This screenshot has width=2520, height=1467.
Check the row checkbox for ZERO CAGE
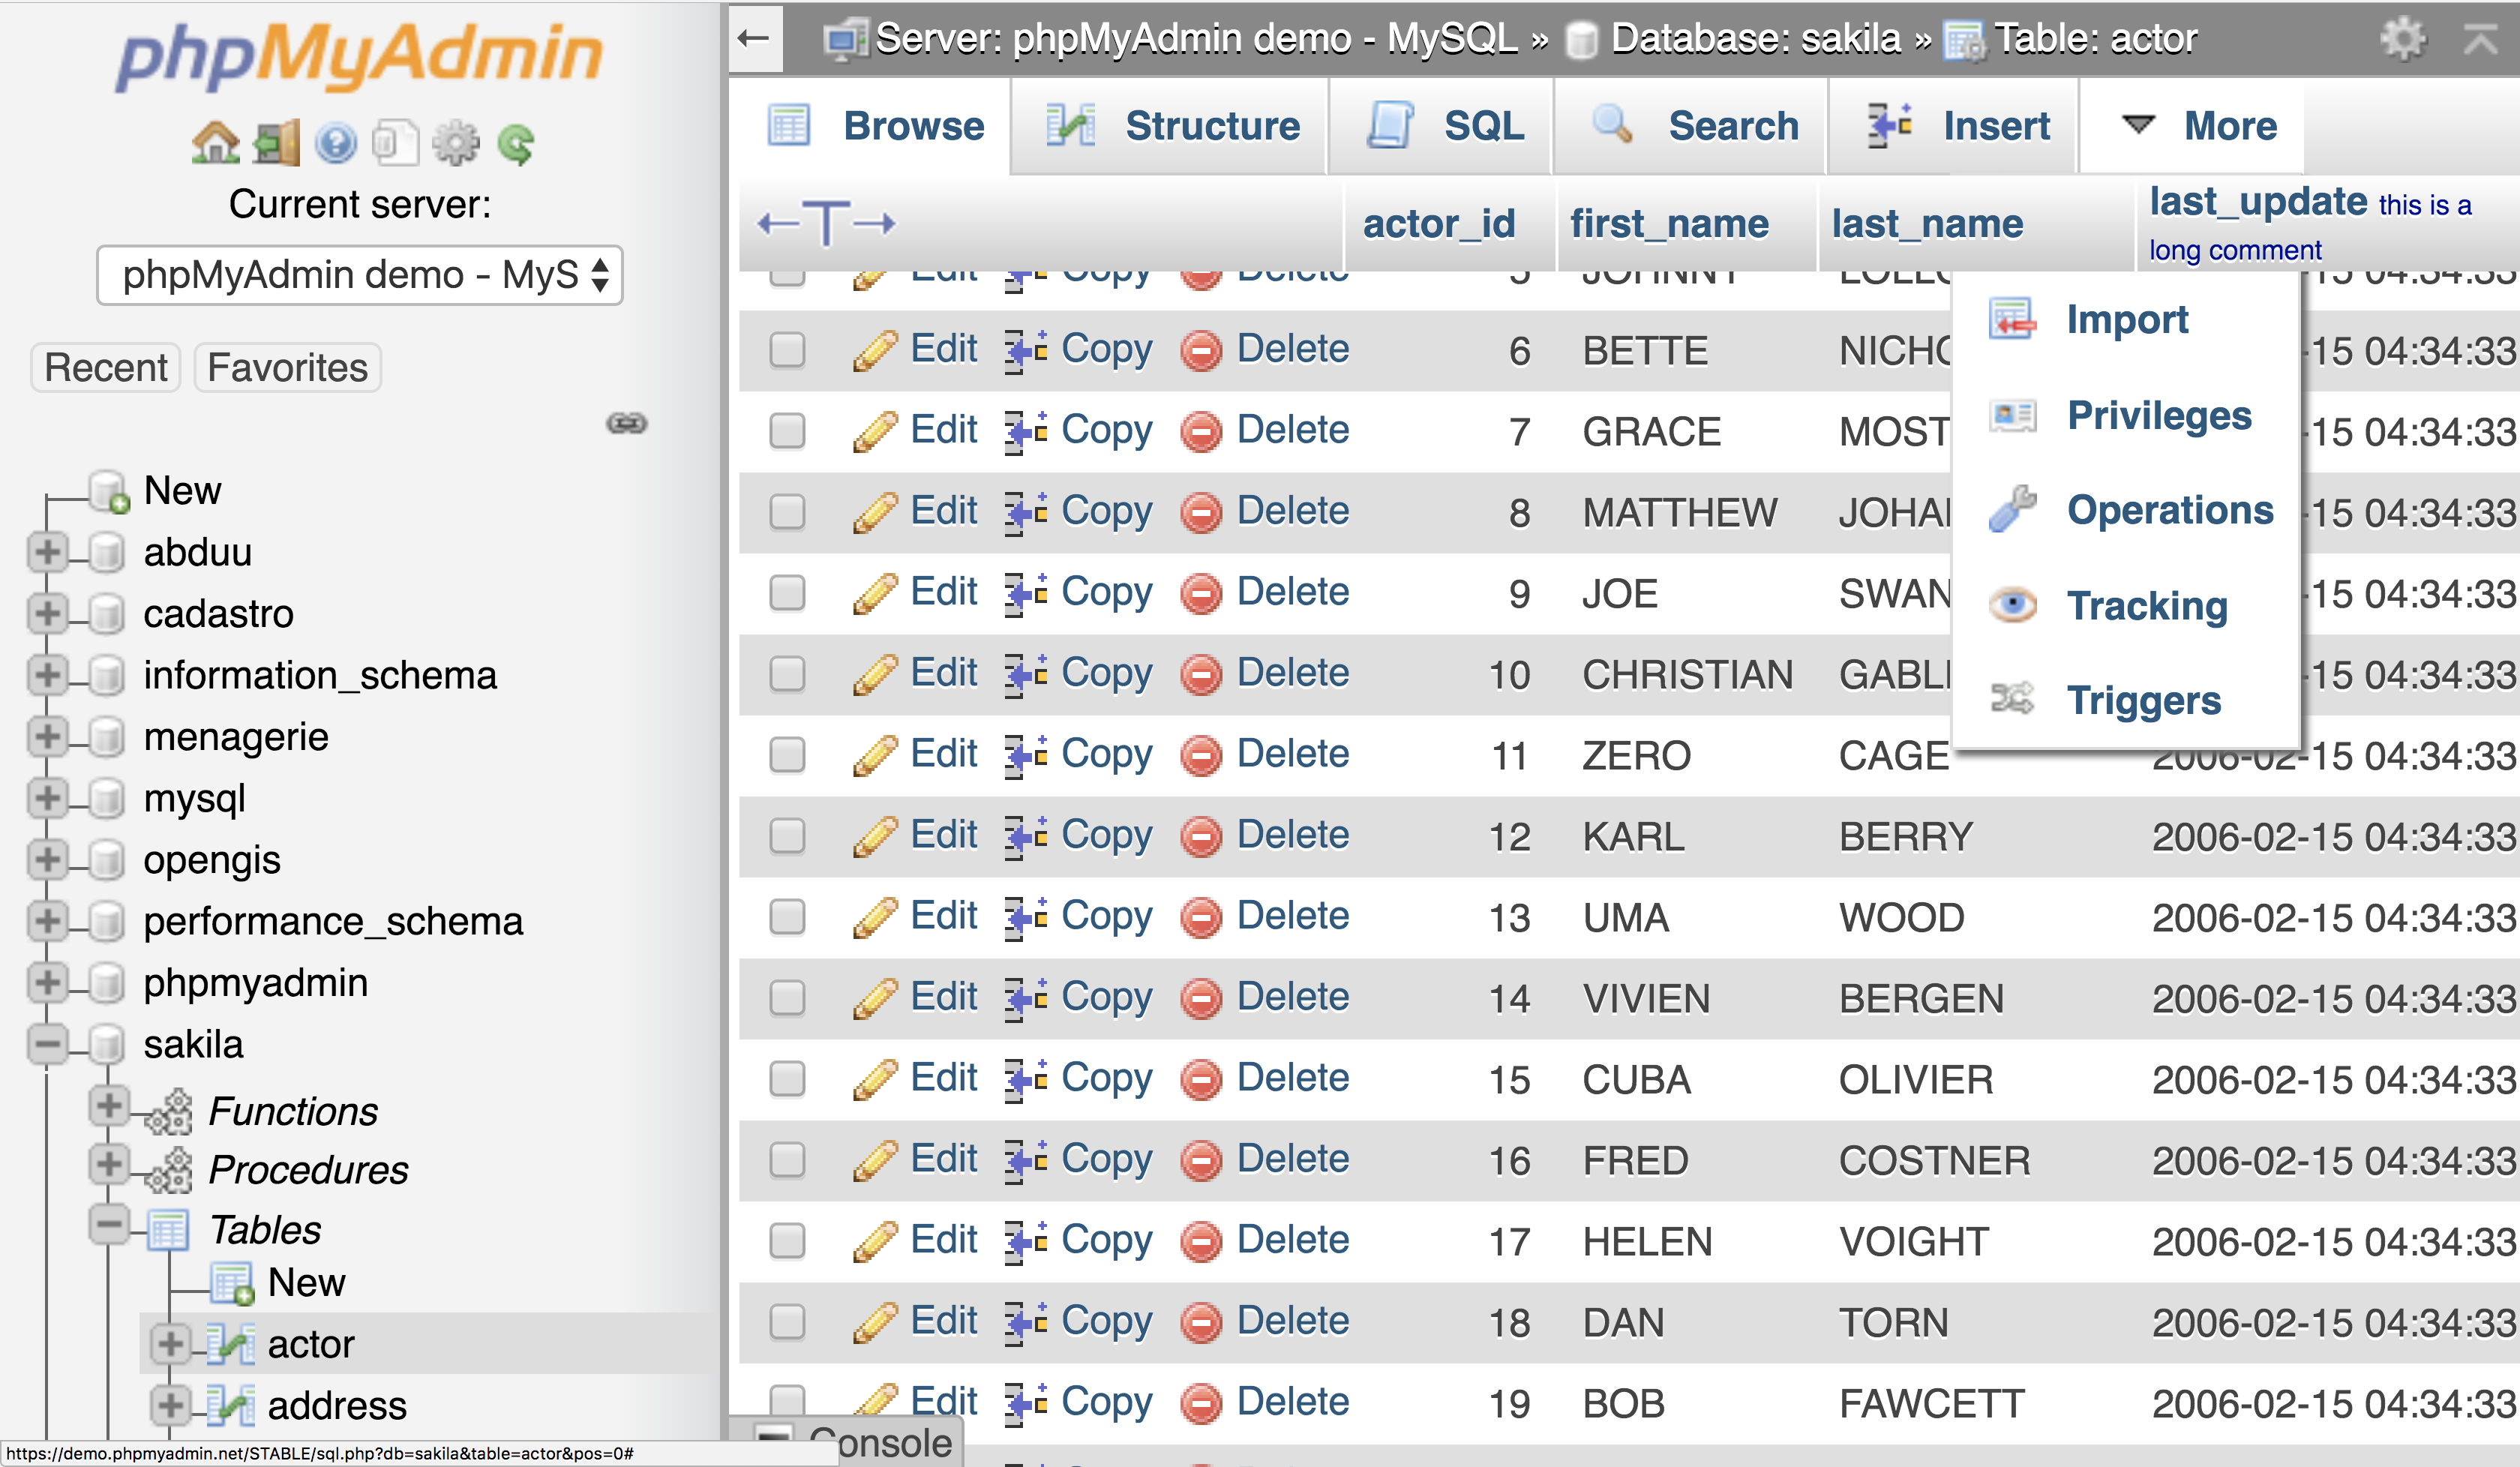787,755
